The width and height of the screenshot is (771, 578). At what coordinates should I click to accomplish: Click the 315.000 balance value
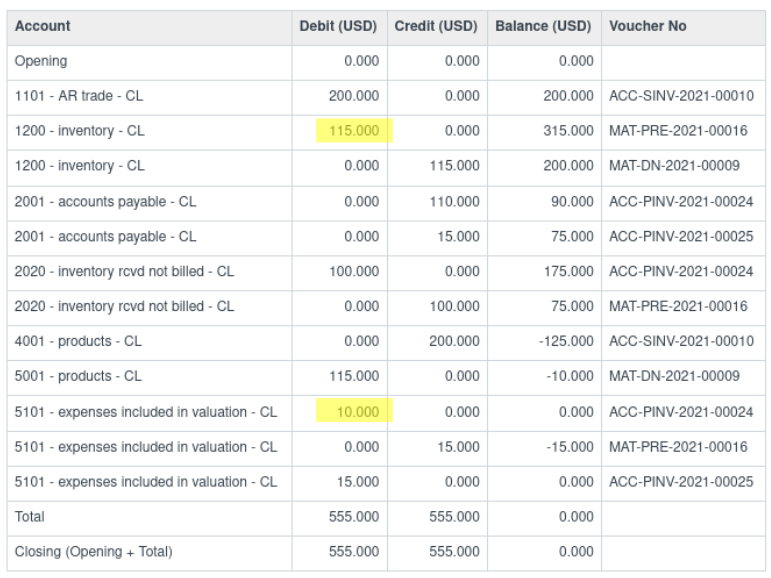click(568, 131)
